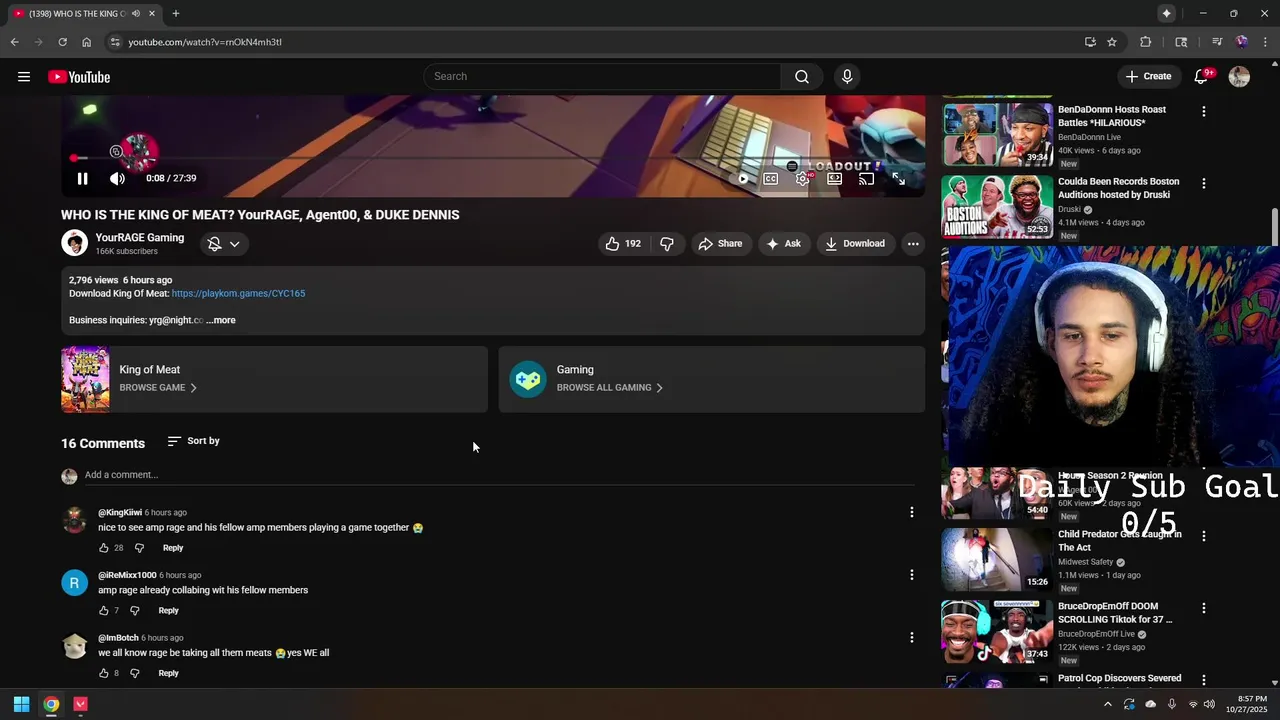Open the playkom.games download link
The image size is (1280, 720).
[238, 294]
